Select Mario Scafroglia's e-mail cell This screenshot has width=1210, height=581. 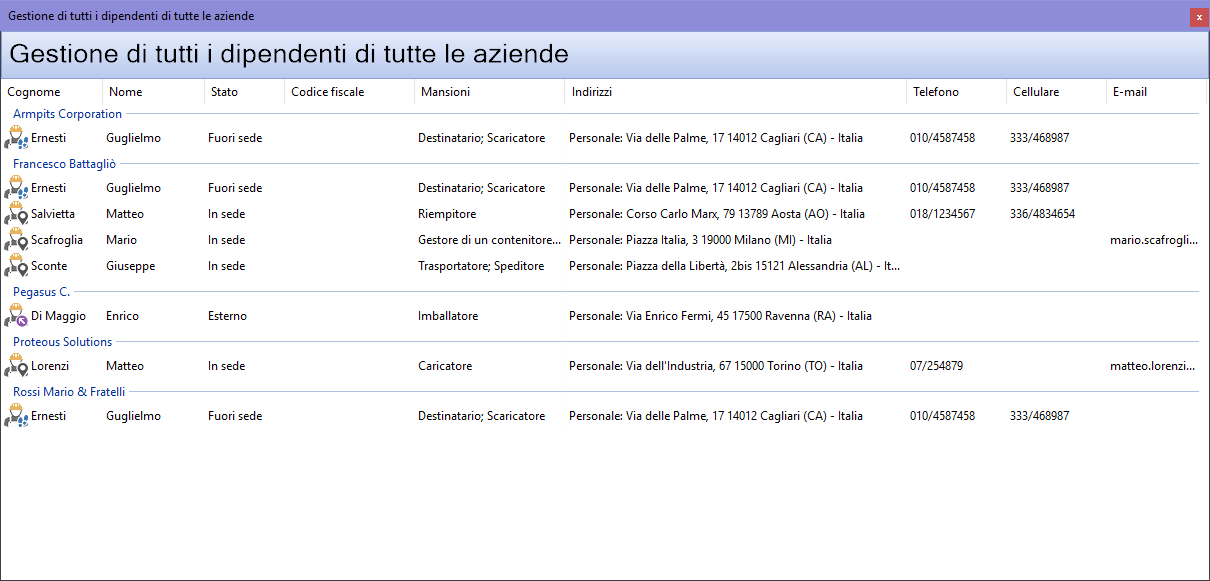pos(1153,240)
